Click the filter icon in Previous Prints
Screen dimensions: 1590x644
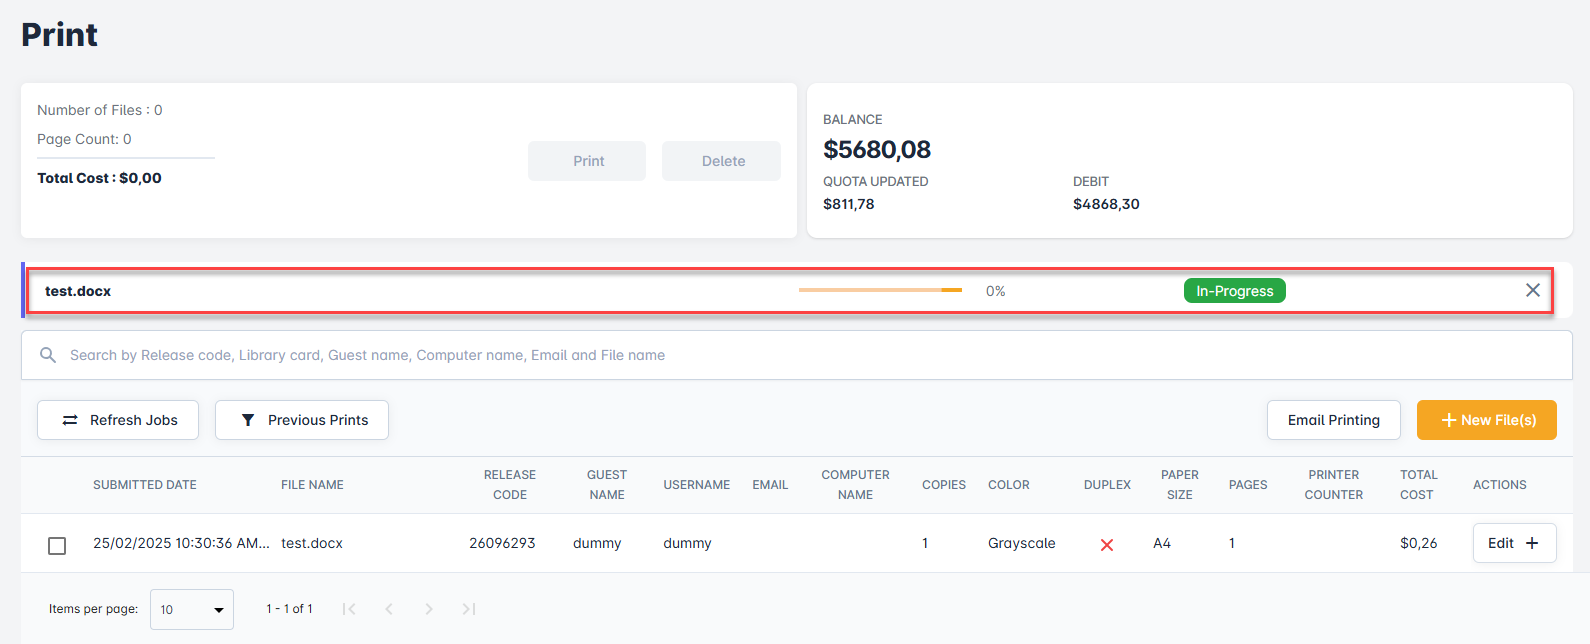pyautogui.click(x=248, y=420)
